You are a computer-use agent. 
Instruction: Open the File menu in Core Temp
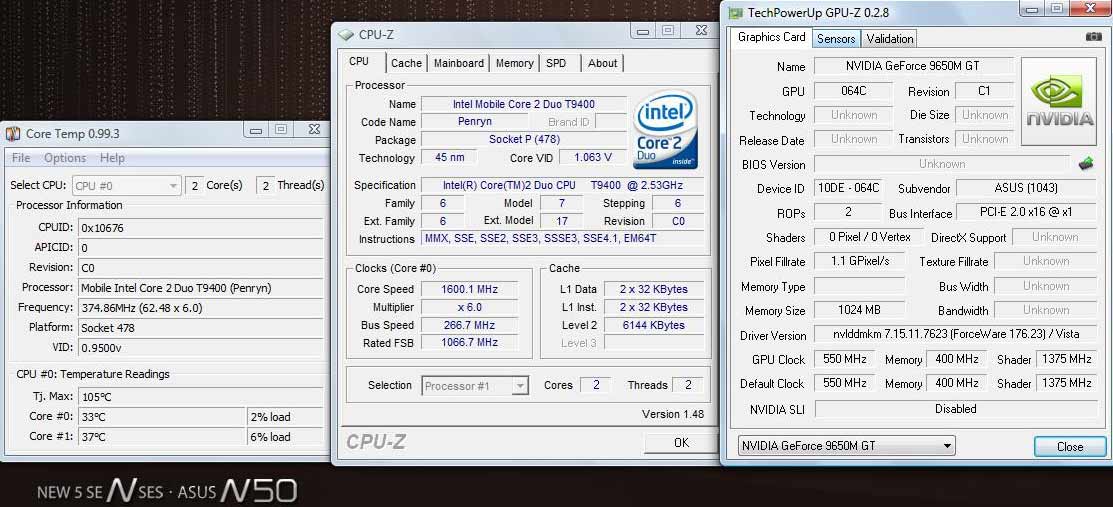(21, 158)
